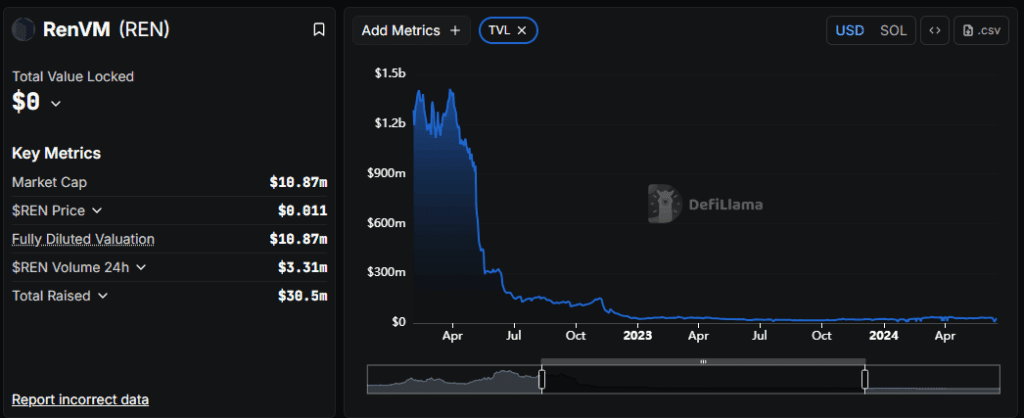Switch chart currency to SOL
Image resolution: width=1024 pixels, height=418 pixels.
click(x=893, y=30)
